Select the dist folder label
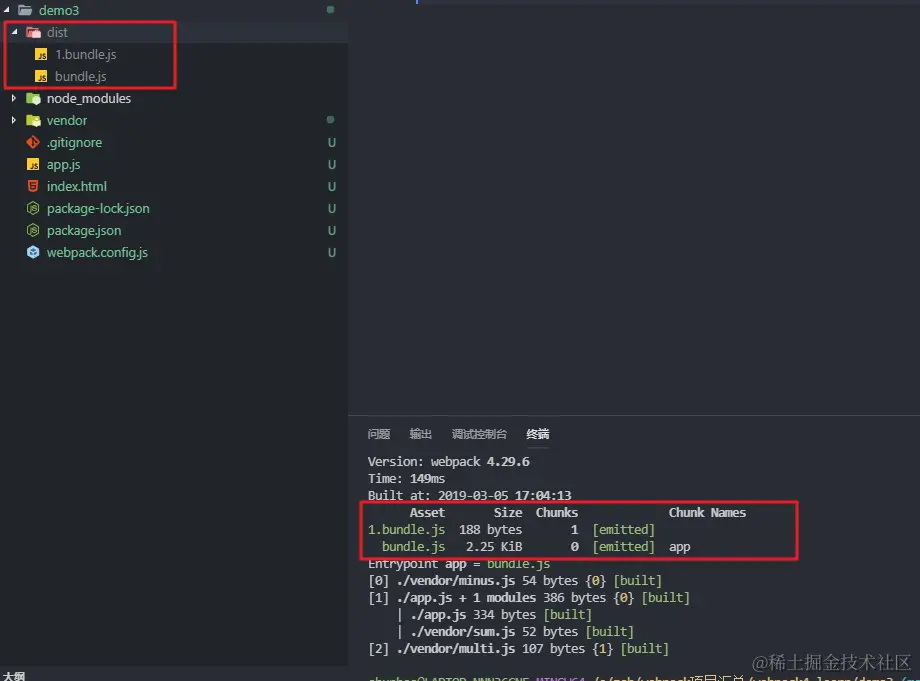920x681 pixels. [57, 32]
